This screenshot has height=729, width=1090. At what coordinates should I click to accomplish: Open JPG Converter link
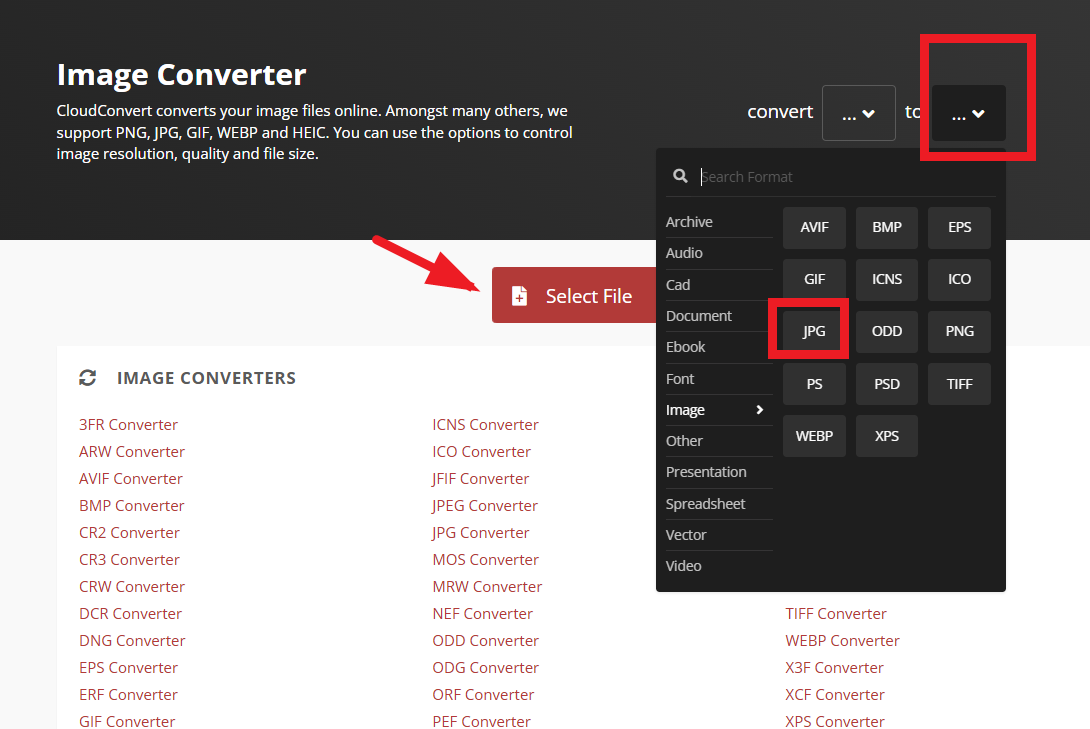pos(480,533)
